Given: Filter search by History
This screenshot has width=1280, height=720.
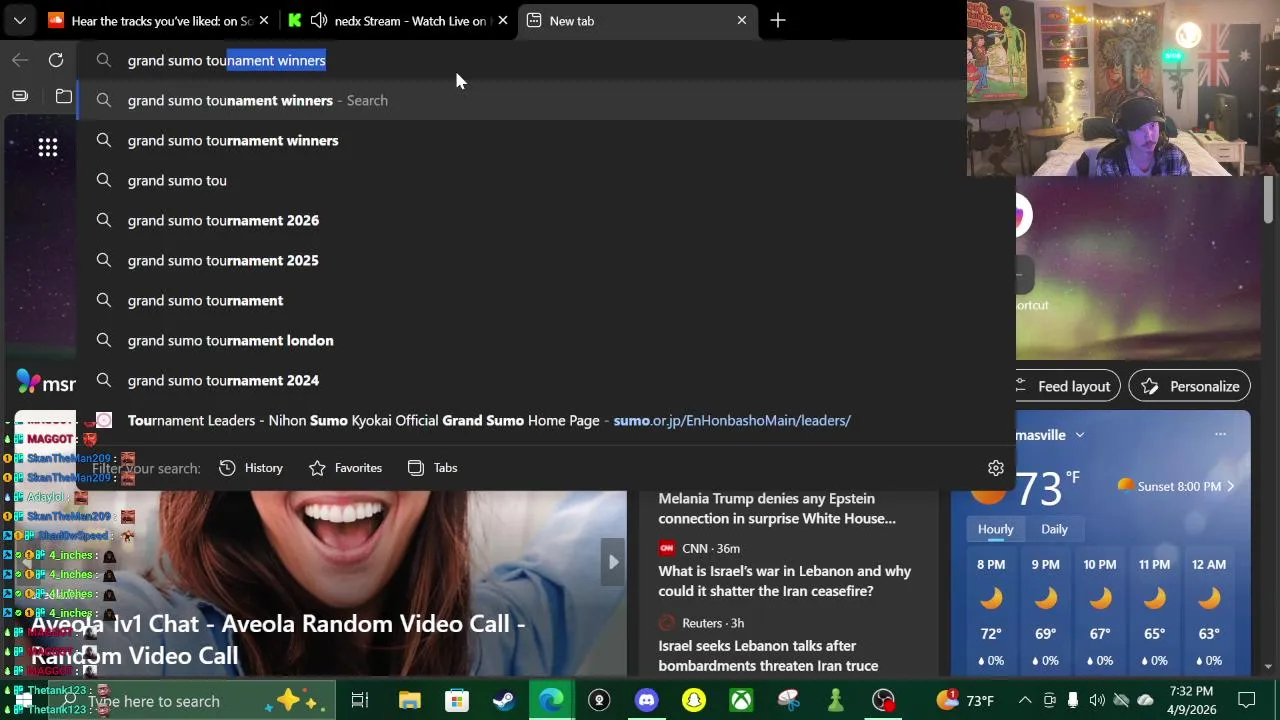Looking at the screenshot, I should (251, 468).
